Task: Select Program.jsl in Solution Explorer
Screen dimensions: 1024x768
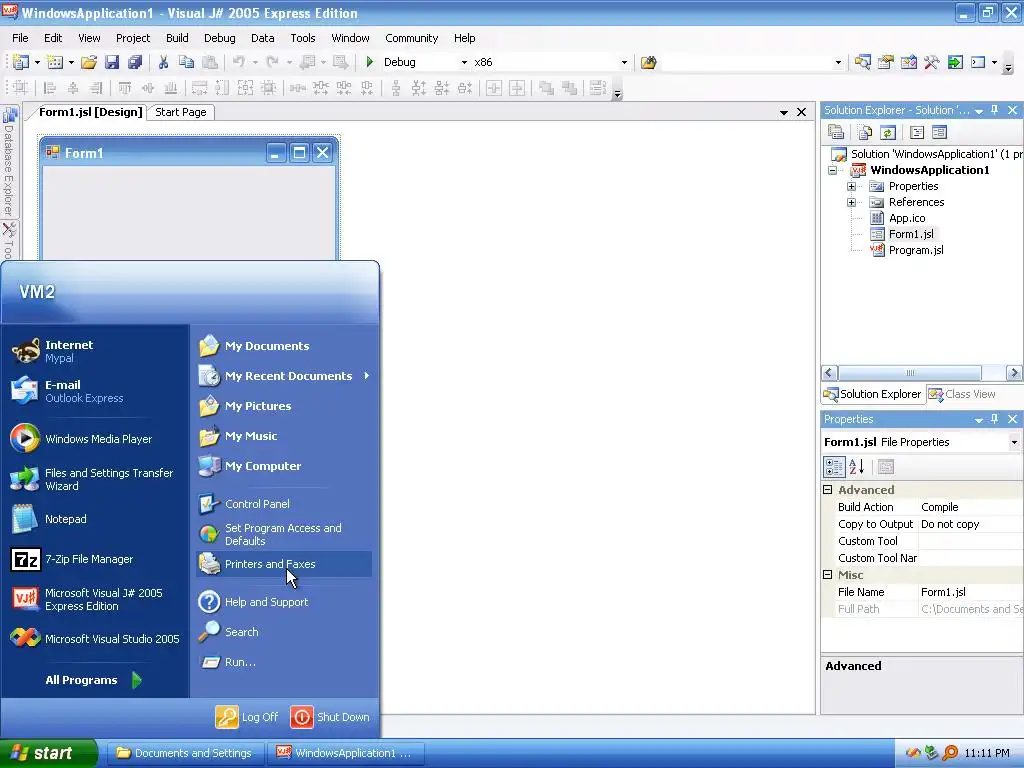Action: pos(916,250)
